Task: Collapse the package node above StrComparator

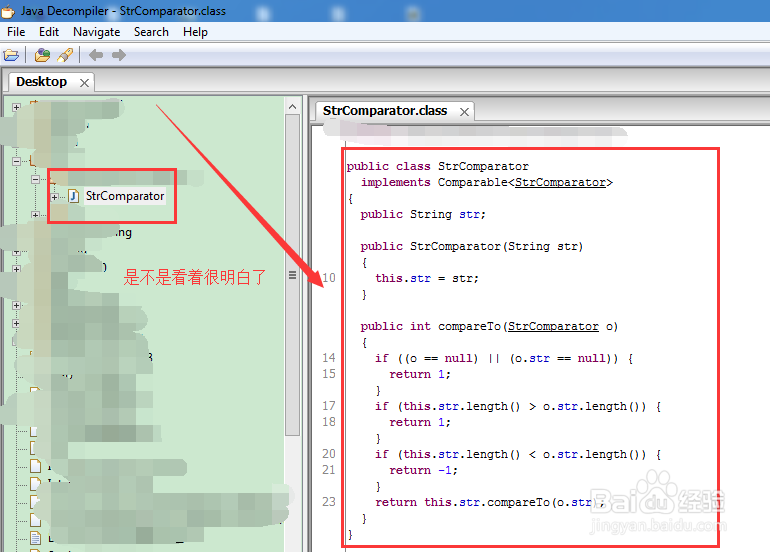Action: (35, 179)
